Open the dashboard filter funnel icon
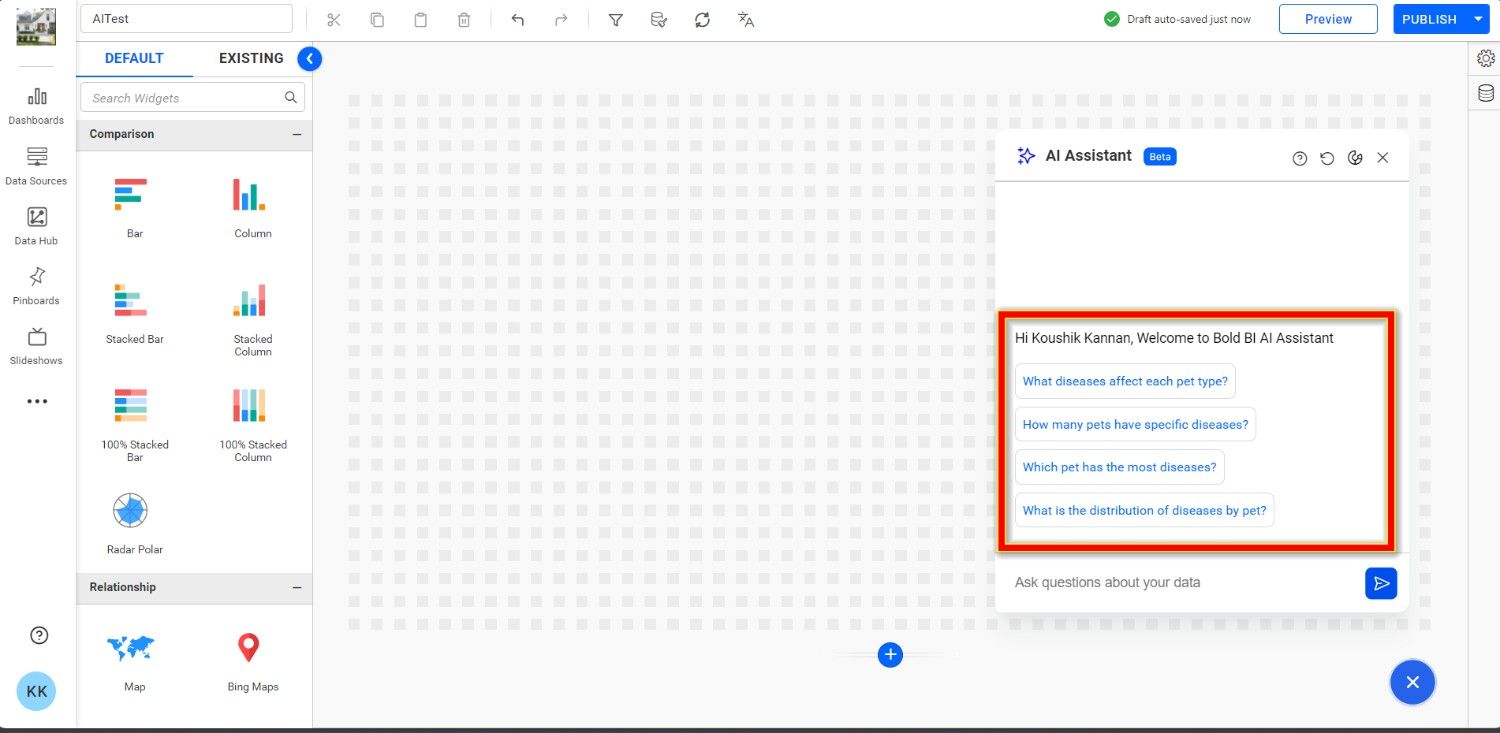This screenshot has width=1500, height=733. coord(616,19)
